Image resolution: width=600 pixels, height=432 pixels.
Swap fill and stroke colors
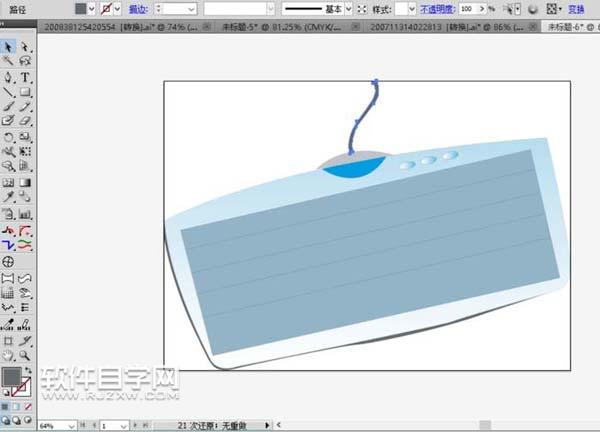(28, 370)
